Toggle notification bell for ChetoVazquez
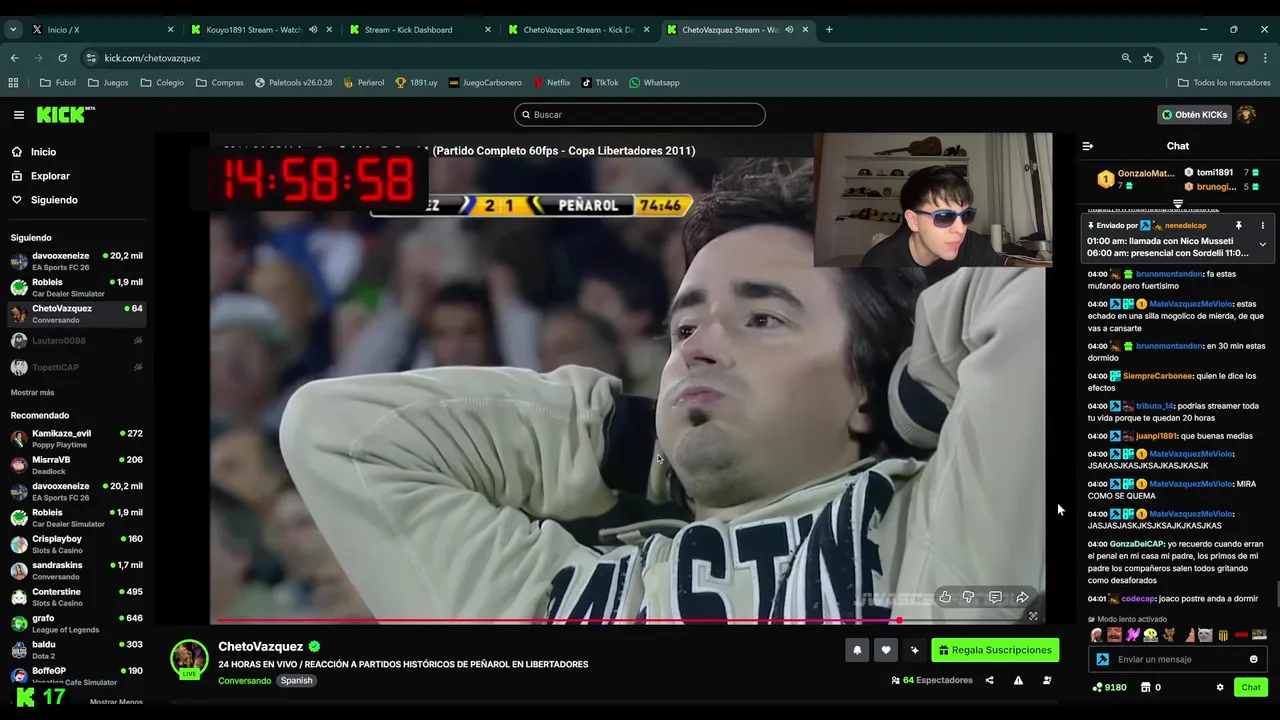The image size is (1280, 720). (x=857, y=650)
